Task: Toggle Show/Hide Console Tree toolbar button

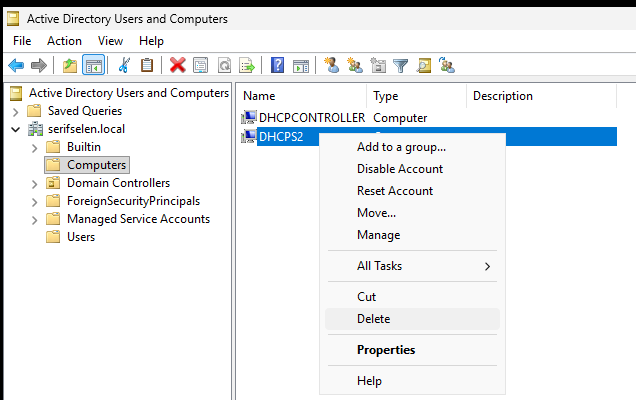Action: tap(94, 65)
